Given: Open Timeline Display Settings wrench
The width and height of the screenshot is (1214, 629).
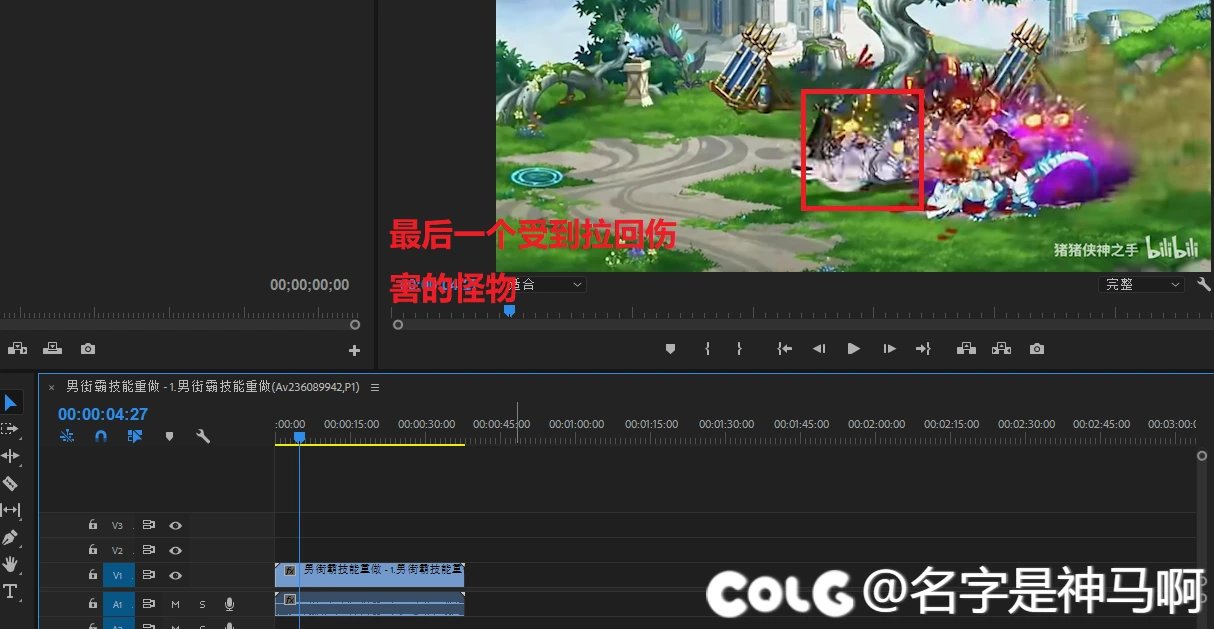Looking at the screenshot, I should click(203, 436).
